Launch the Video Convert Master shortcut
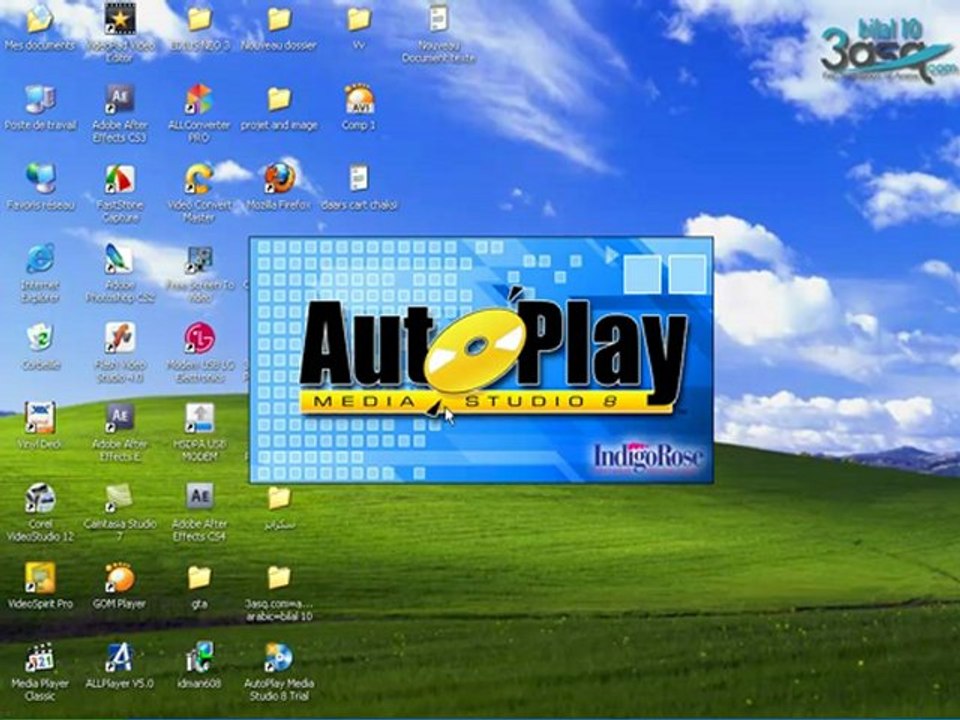The image size is (960, 720). [199, 179]
